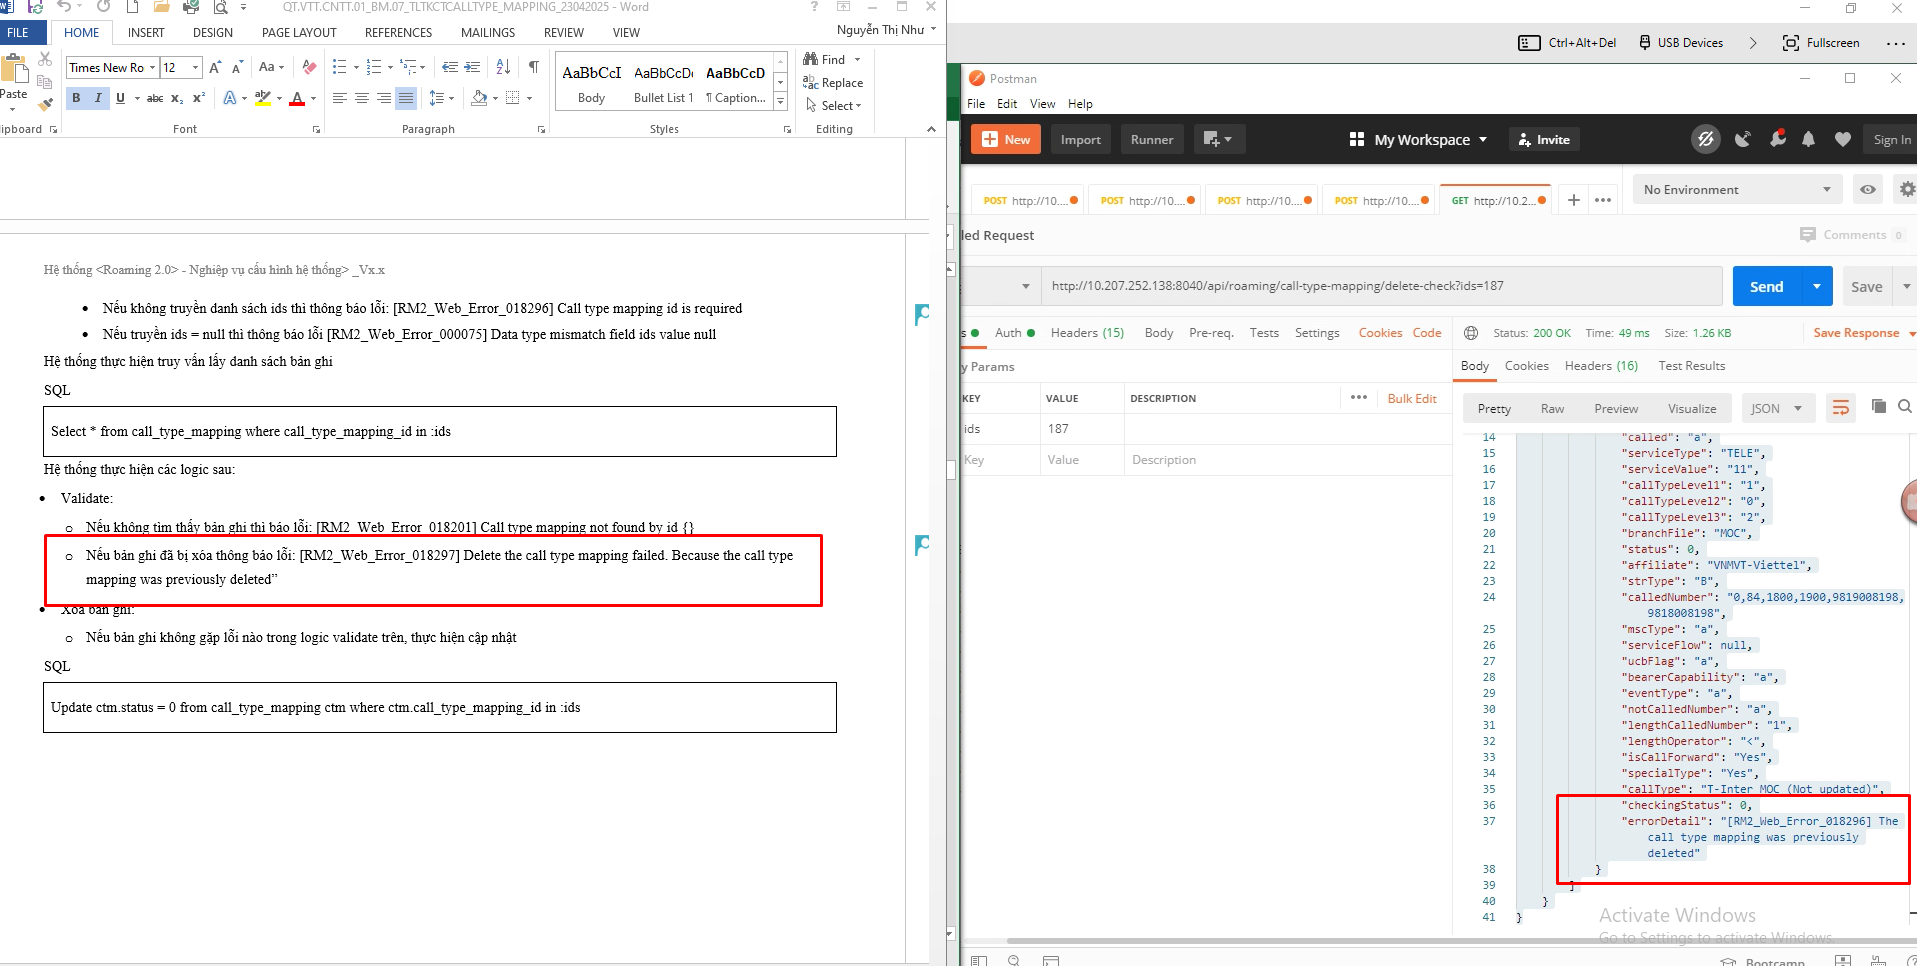The width and height of the screenshot is (1917, 966).
Task: Toggle word wrap in response viewer
Action: point(1840,407)
